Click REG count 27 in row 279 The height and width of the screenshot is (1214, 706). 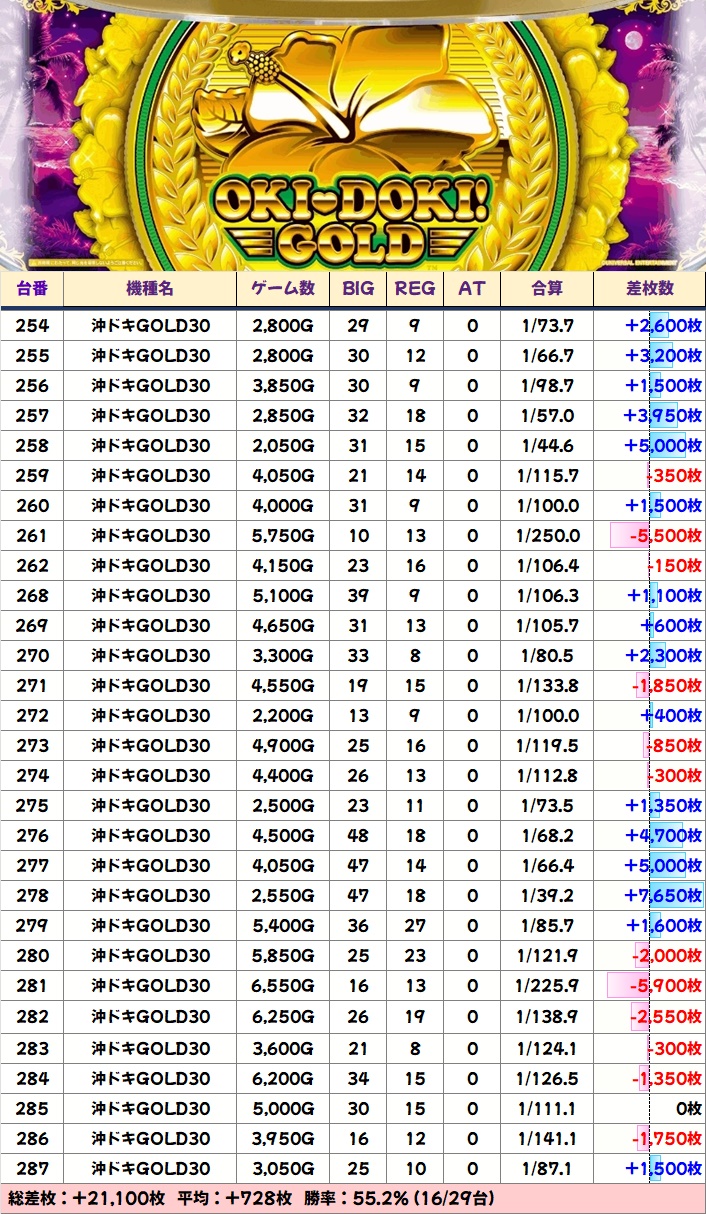[x=415, y=926]
